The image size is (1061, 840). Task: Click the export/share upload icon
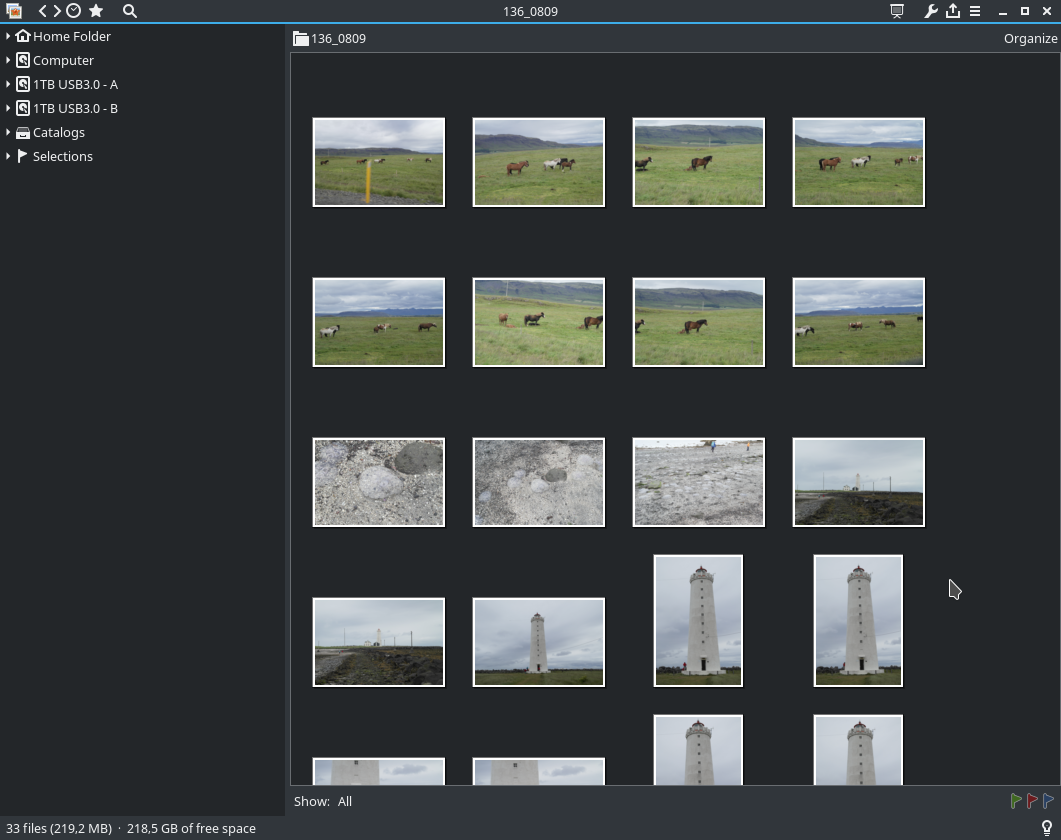[x=953, y=11]
